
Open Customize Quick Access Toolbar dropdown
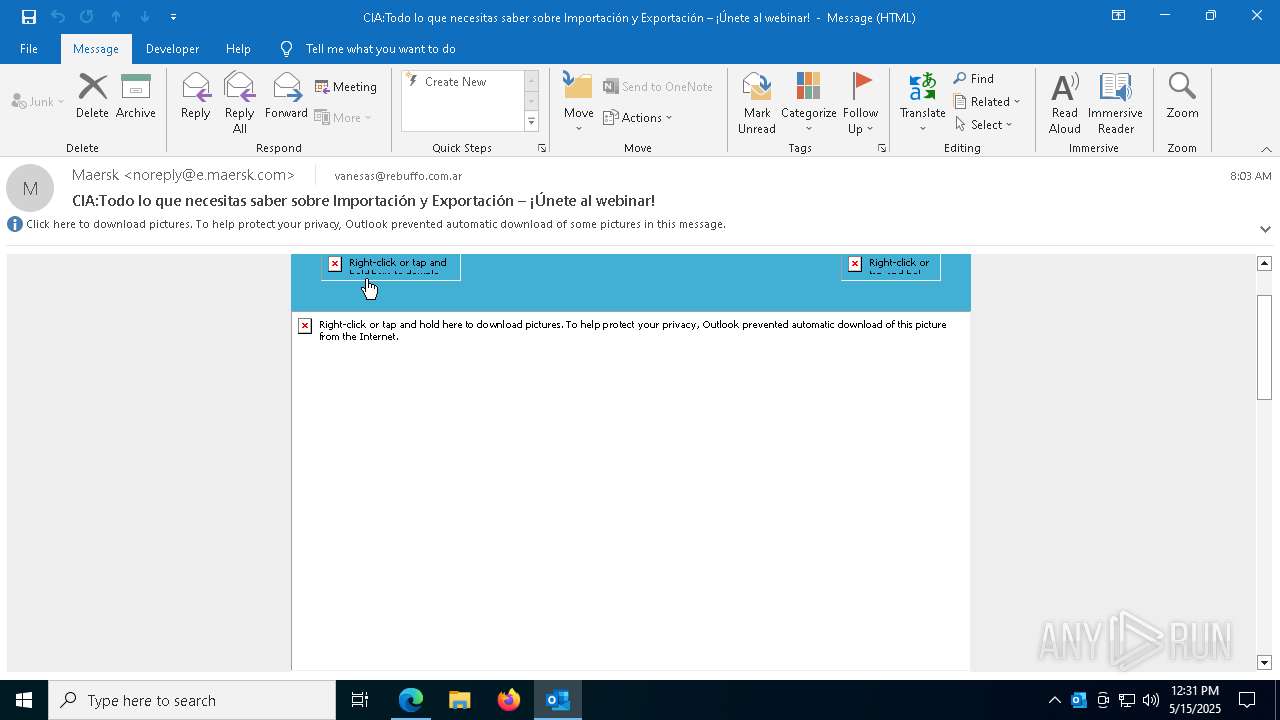tap(173, 17)
